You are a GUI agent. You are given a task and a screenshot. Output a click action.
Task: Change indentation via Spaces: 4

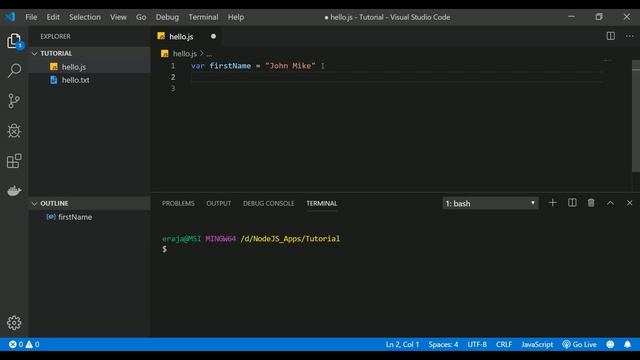443,344
